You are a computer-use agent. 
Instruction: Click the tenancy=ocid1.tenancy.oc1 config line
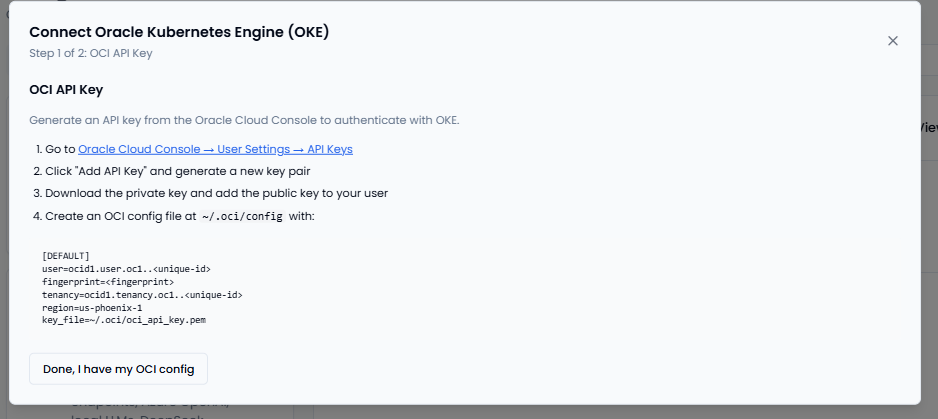coord(142,295)
